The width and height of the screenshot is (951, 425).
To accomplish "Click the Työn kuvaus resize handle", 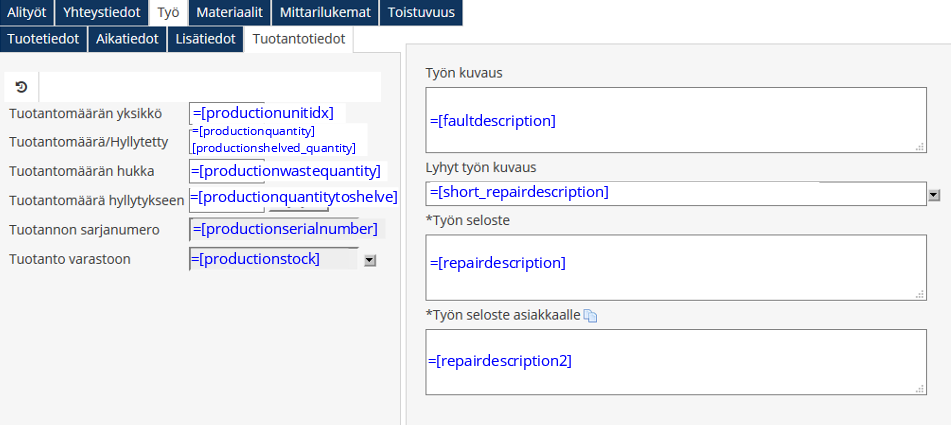I will click(919, 146).
